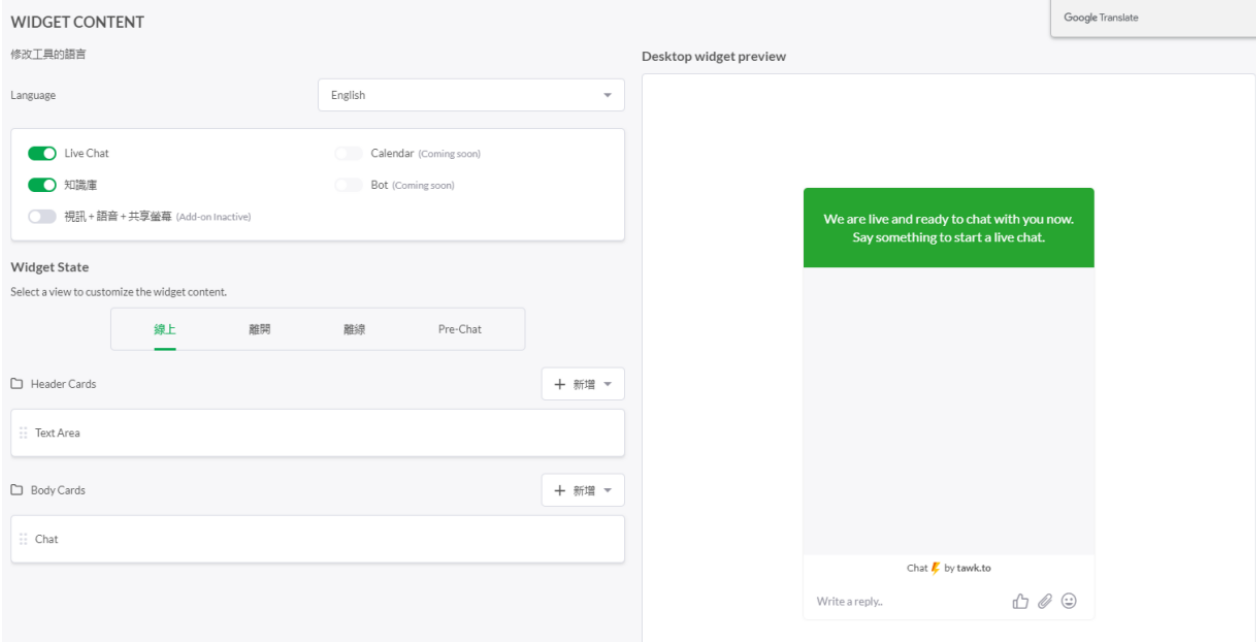Image resolution: width=1256 pixels, height=642 pixels.
Task: Toggle the Live Chat switch off
Action: (42, 154)
